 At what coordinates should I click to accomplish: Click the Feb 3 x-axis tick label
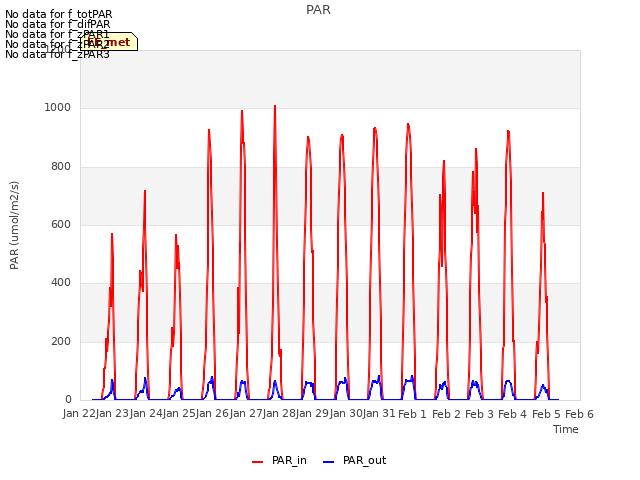coord(479,414)
